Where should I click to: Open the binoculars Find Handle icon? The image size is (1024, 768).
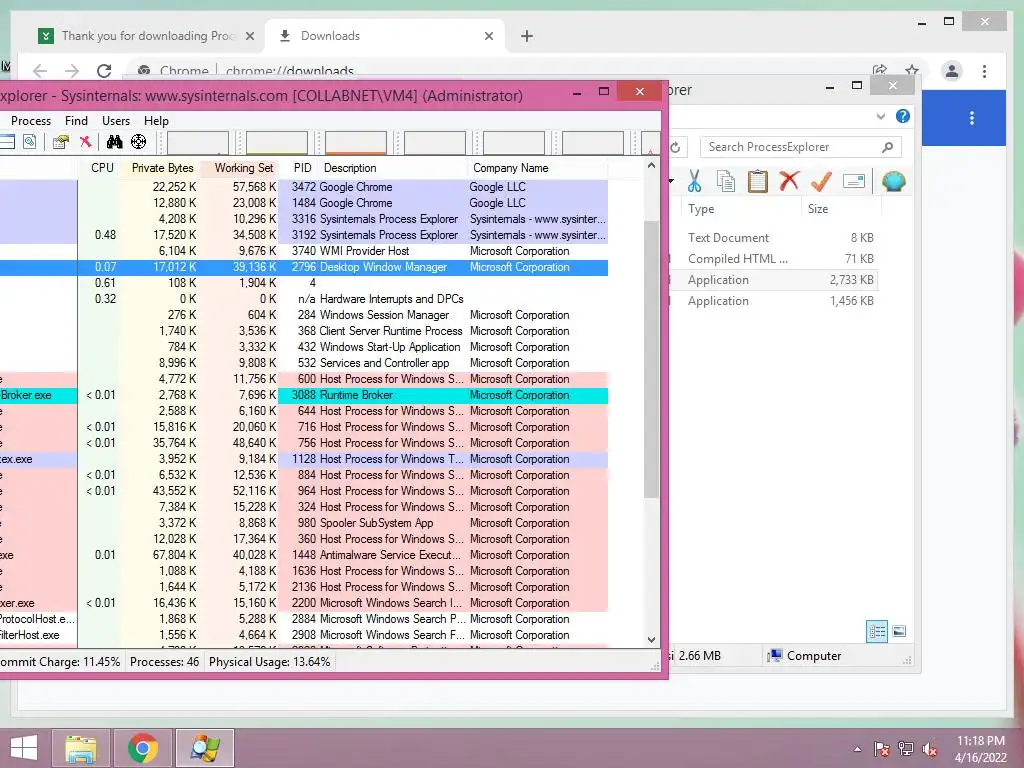114,142
